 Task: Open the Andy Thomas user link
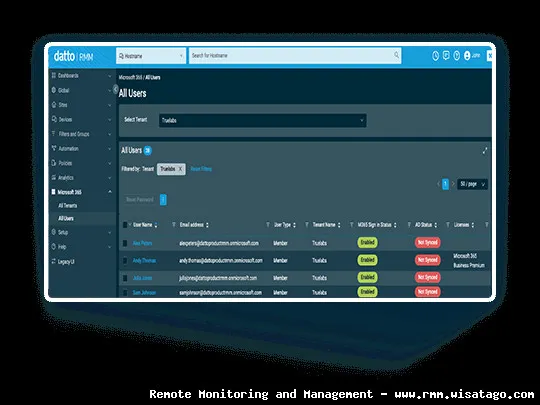coord(144,261)
